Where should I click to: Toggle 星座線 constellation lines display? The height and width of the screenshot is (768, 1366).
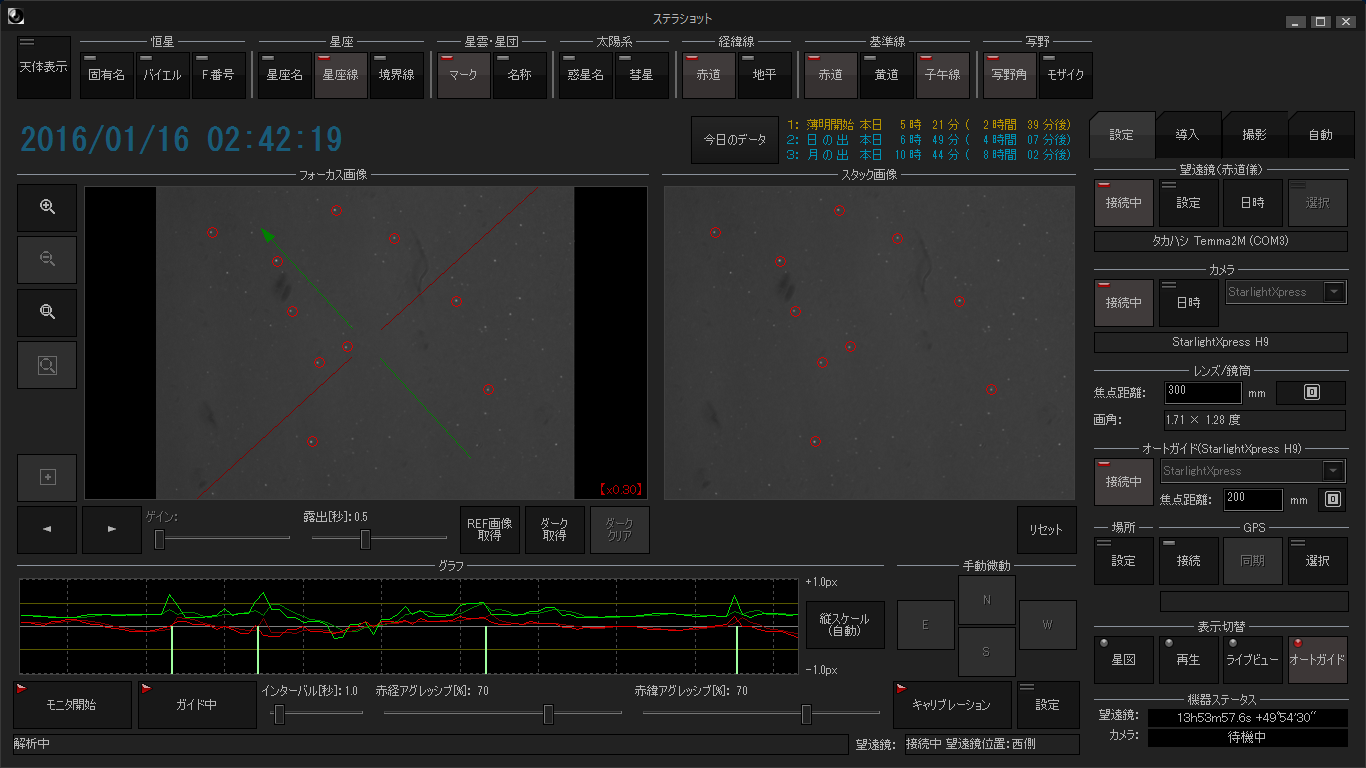click(x=340, y=75)
